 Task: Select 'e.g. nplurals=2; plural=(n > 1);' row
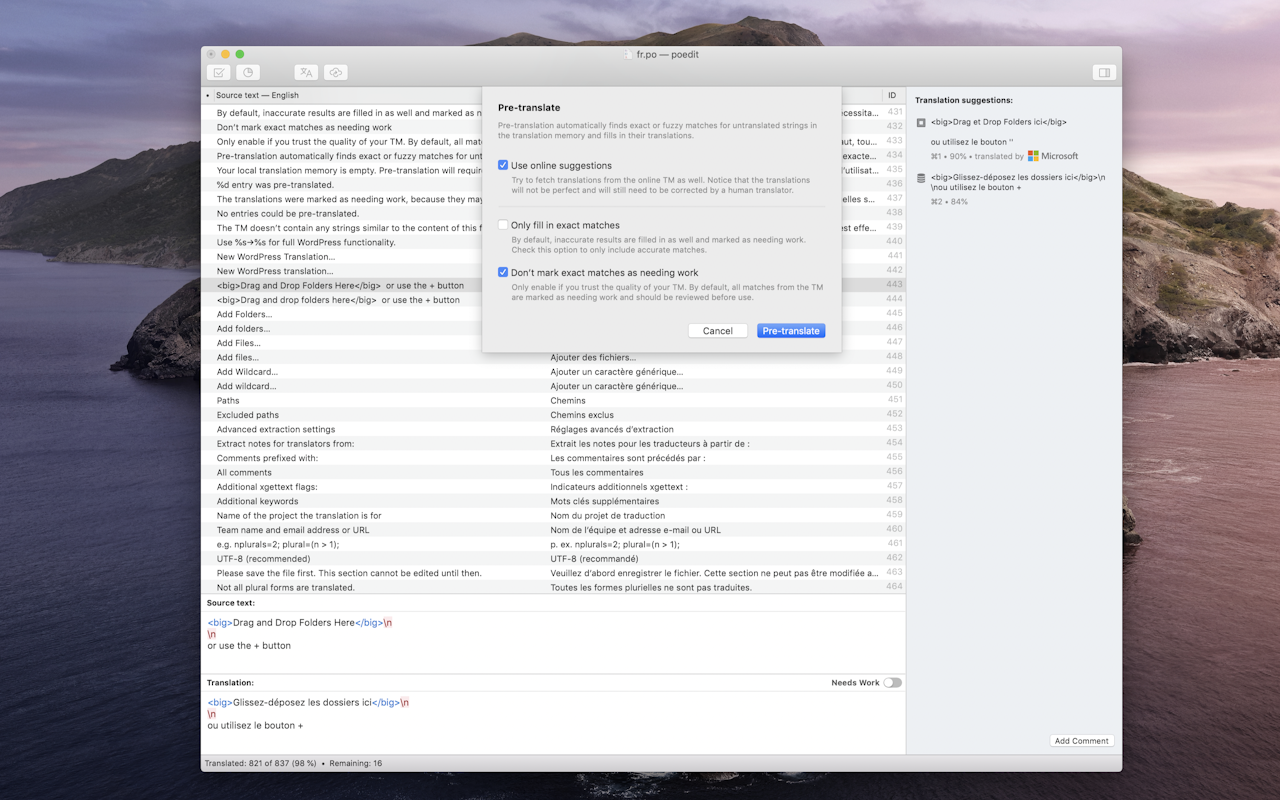pos(553,544)
